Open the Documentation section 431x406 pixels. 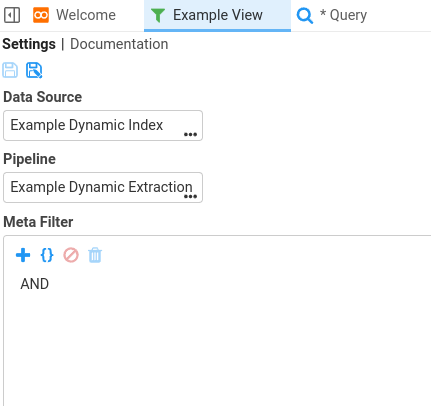[x=119, y=44]
